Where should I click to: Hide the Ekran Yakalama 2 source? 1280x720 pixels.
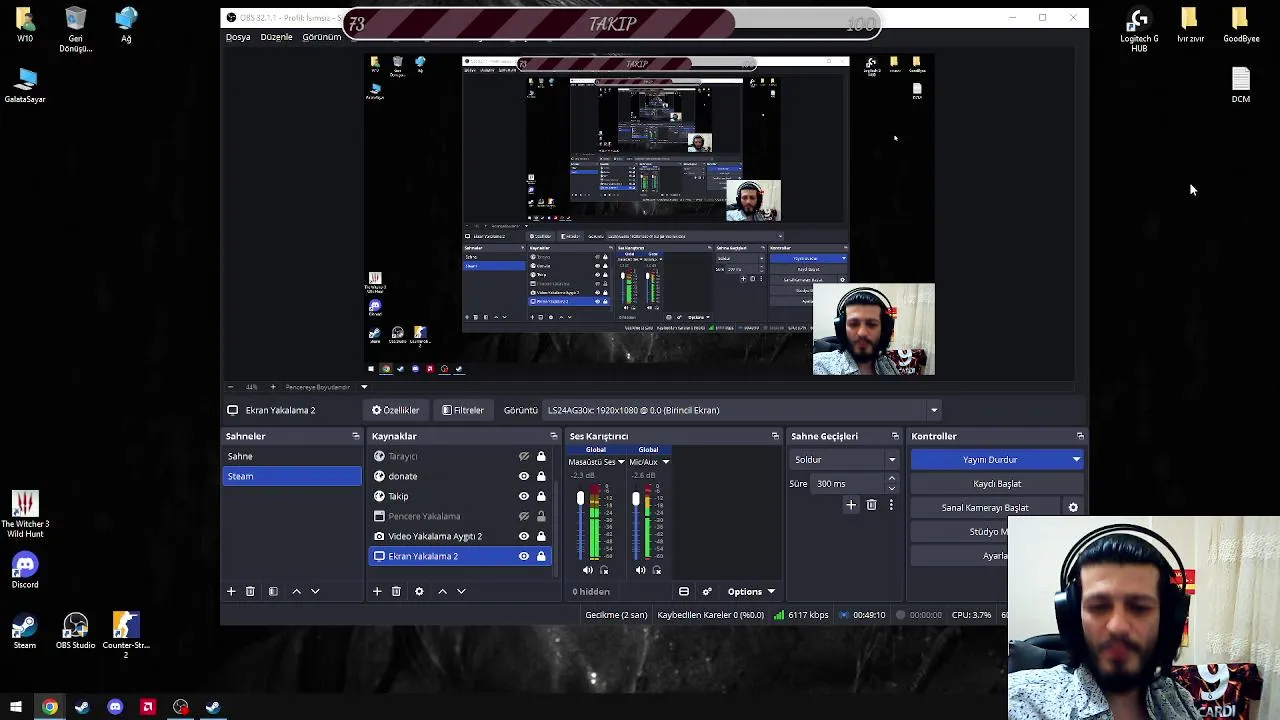click(x=524, y=556)
